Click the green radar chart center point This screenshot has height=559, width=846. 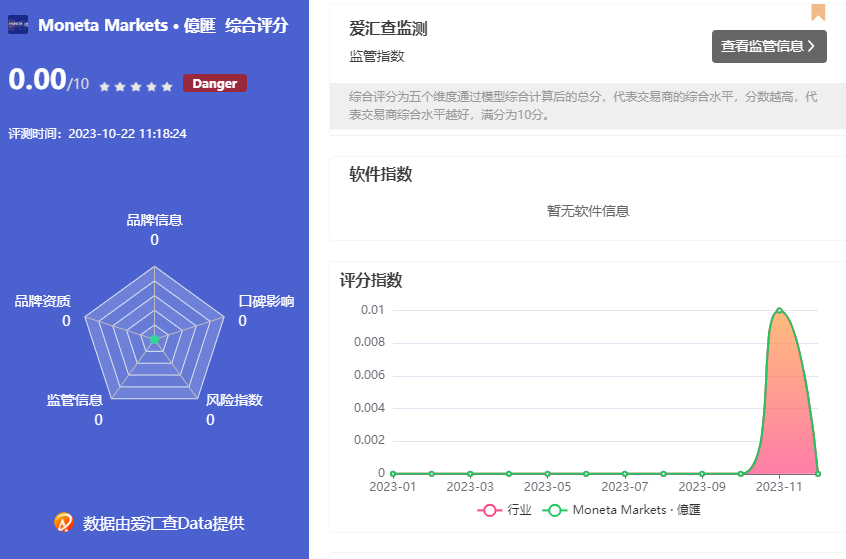pyautogui.click(x=154, y=339)
